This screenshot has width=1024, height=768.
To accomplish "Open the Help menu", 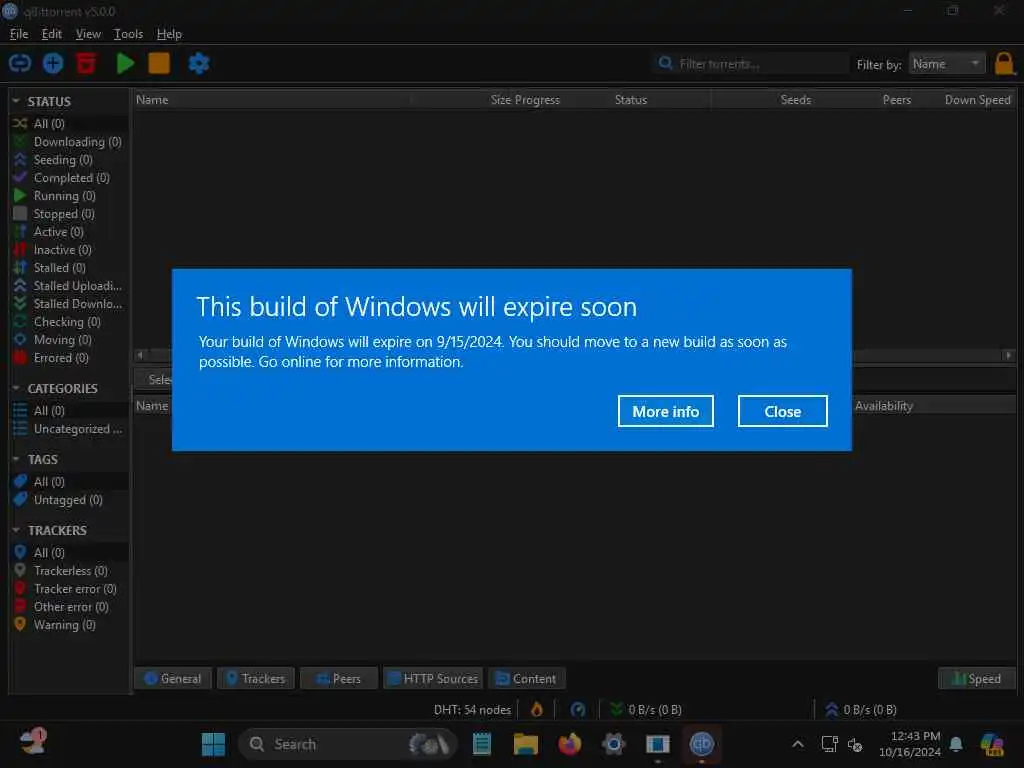I will tap(169, 34).
